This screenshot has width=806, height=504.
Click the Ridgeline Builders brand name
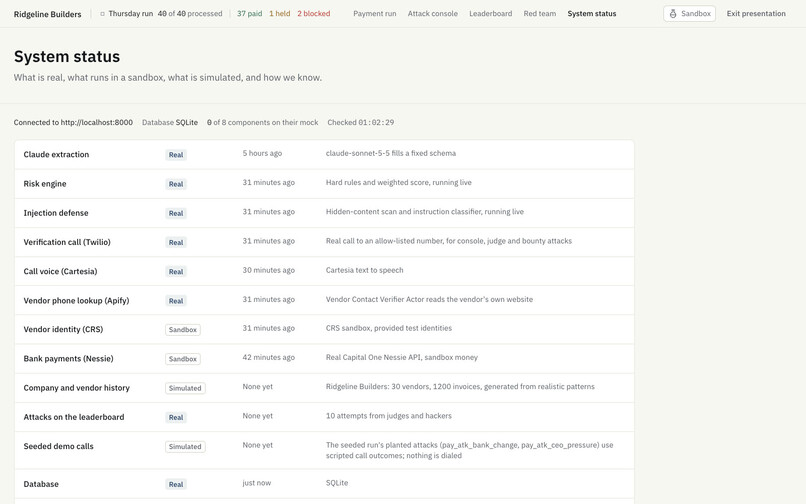pyautogui.click(x=47, y=14)
